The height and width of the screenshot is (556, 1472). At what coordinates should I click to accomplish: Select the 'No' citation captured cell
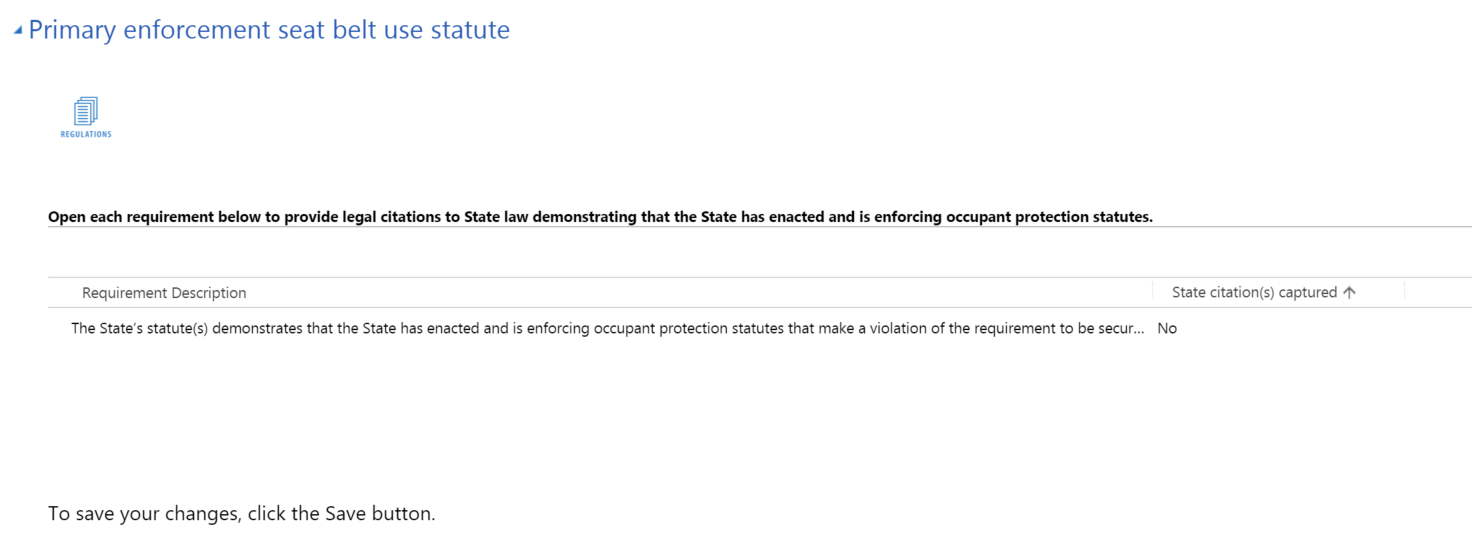pyautogui.click(x=1167, y=328)
